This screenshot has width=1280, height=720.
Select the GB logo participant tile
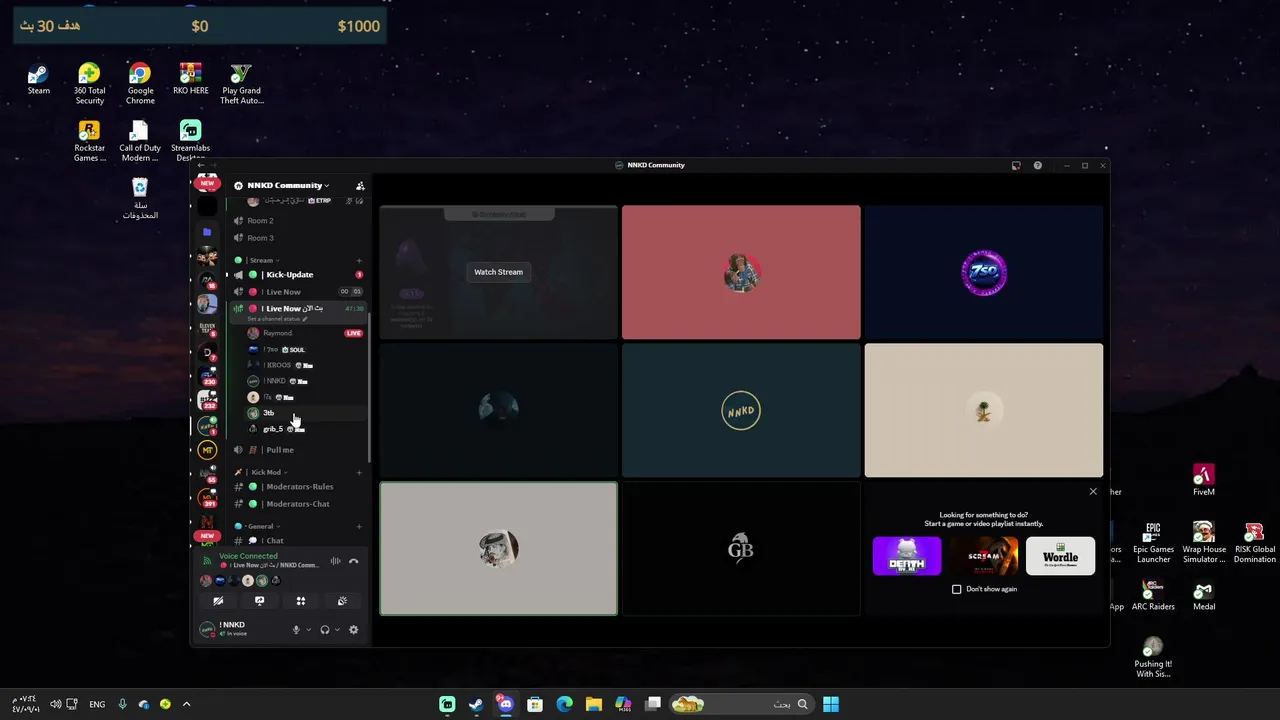(741, 548)
